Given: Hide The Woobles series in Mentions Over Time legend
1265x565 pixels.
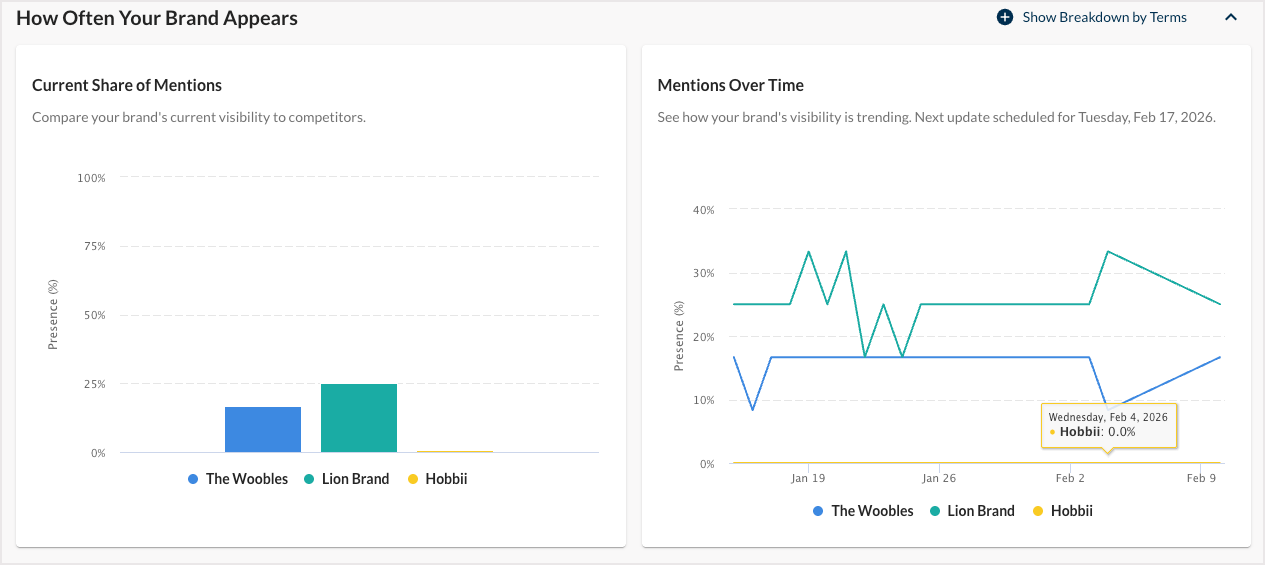Looking at the screenshot, I should coord(872,511).
